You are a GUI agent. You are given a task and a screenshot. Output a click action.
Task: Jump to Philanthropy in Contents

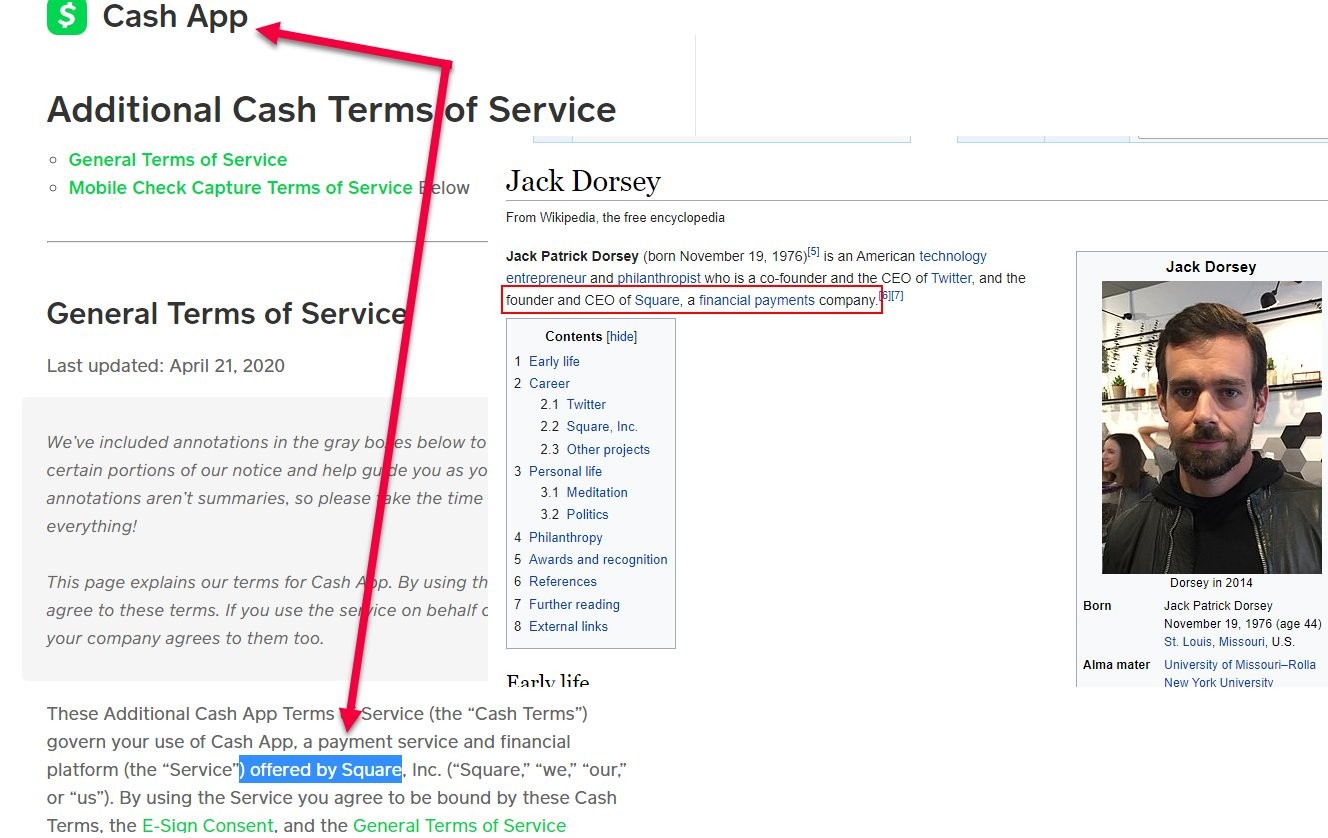click(x=565, y=538)
